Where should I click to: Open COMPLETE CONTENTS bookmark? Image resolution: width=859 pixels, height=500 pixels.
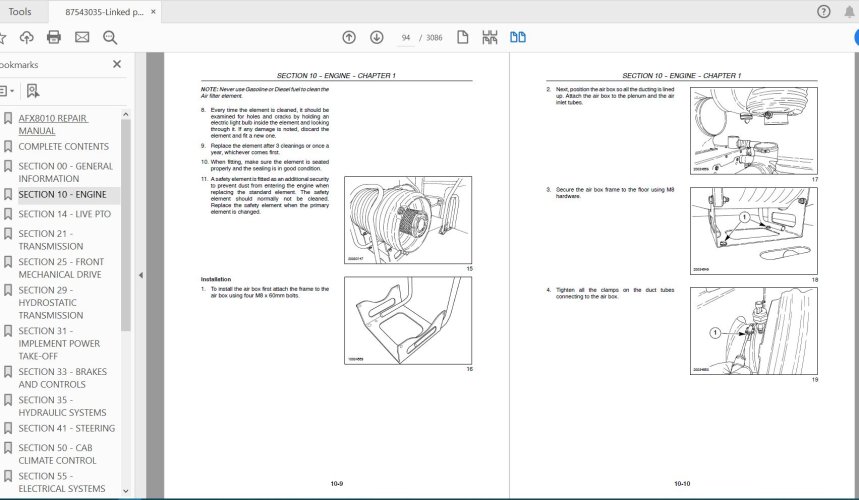(64, 147)
